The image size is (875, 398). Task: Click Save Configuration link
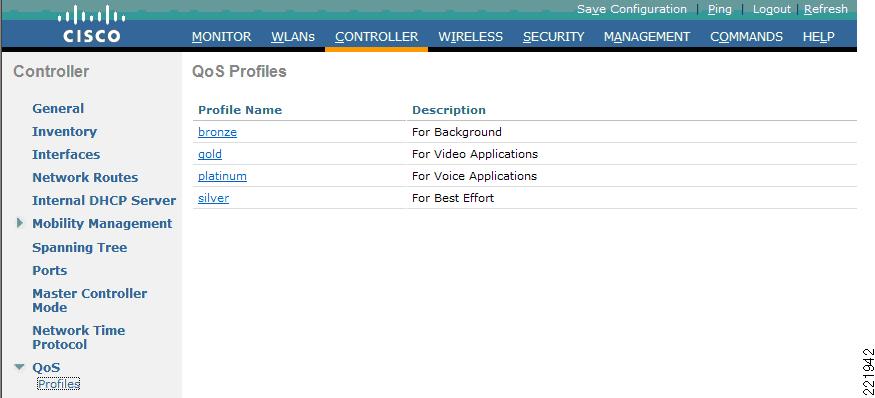(632, 9)
